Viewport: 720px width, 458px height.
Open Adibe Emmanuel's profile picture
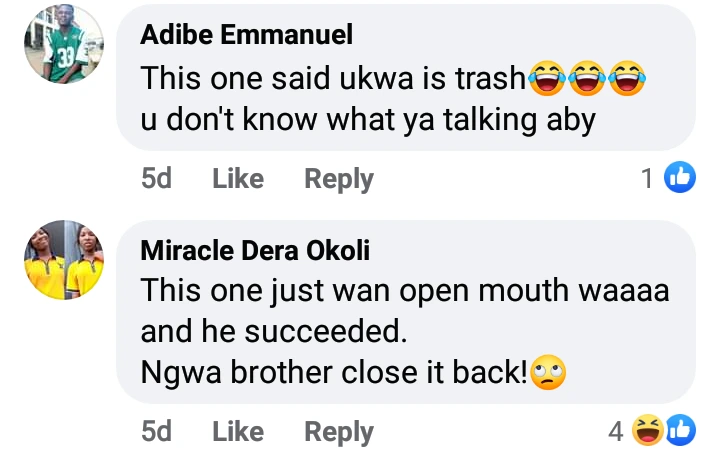pos(63,44)
